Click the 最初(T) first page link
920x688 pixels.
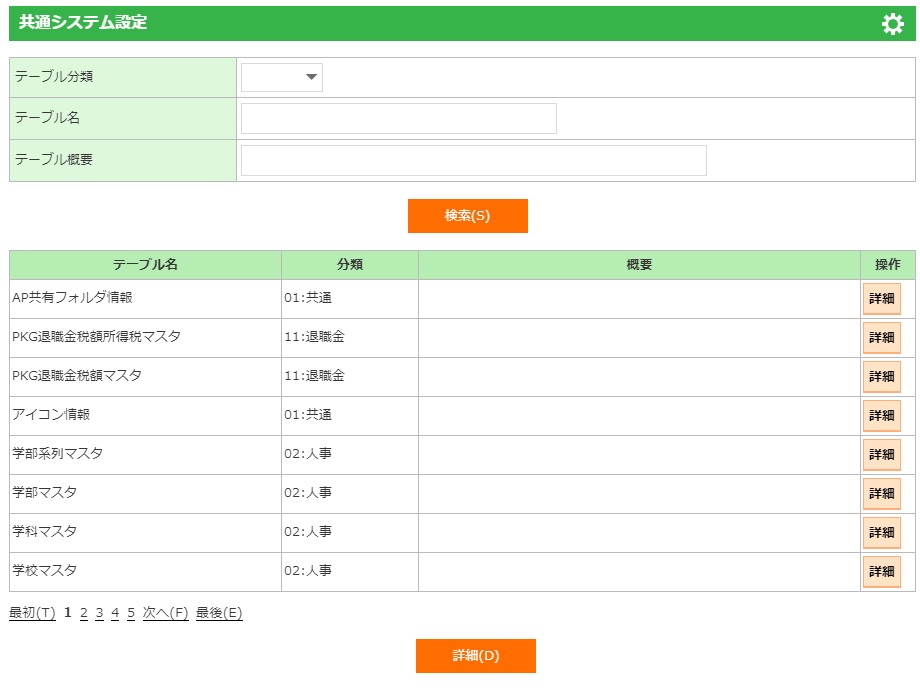pyautogui.click(x=32, y=613)
